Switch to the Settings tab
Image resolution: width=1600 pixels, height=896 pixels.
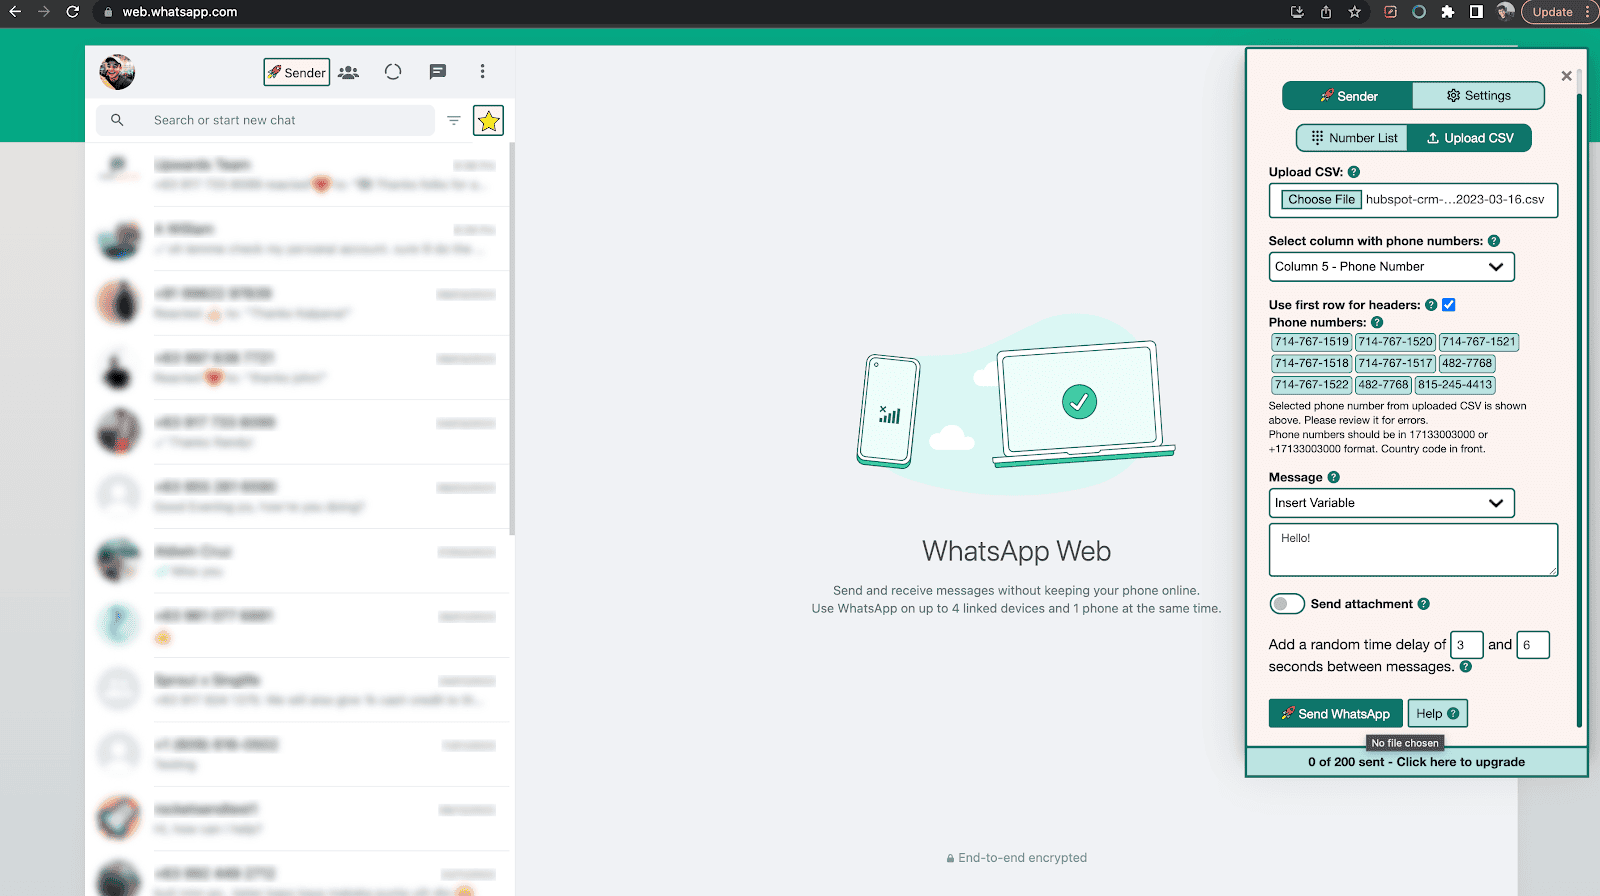[x=1478, y=96]
